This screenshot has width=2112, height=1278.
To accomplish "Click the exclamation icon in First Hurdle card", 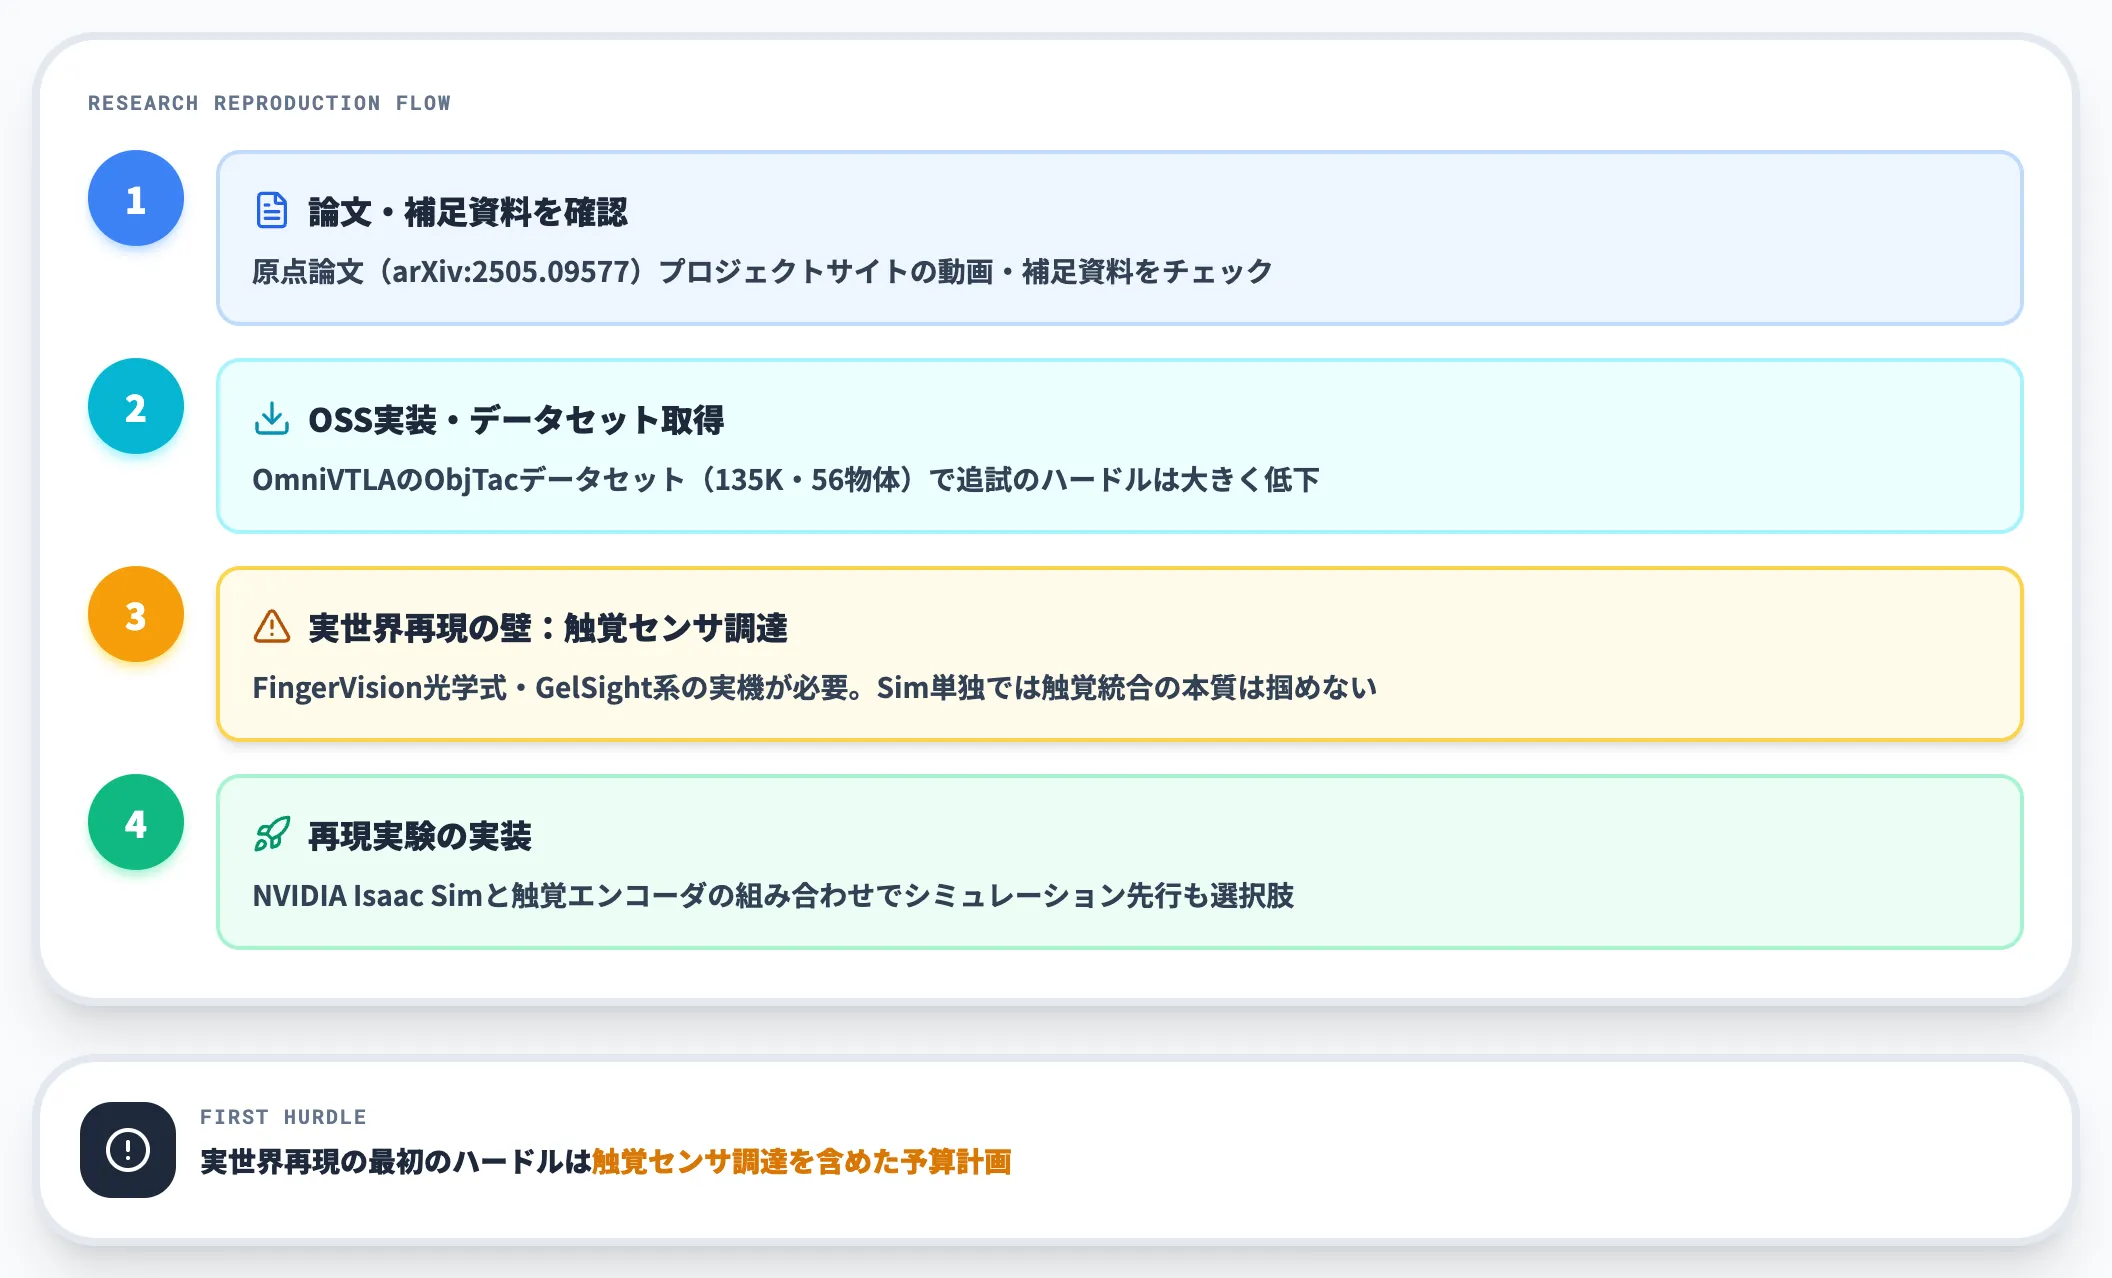I will pyautogui.click(x=128, y=1150).
